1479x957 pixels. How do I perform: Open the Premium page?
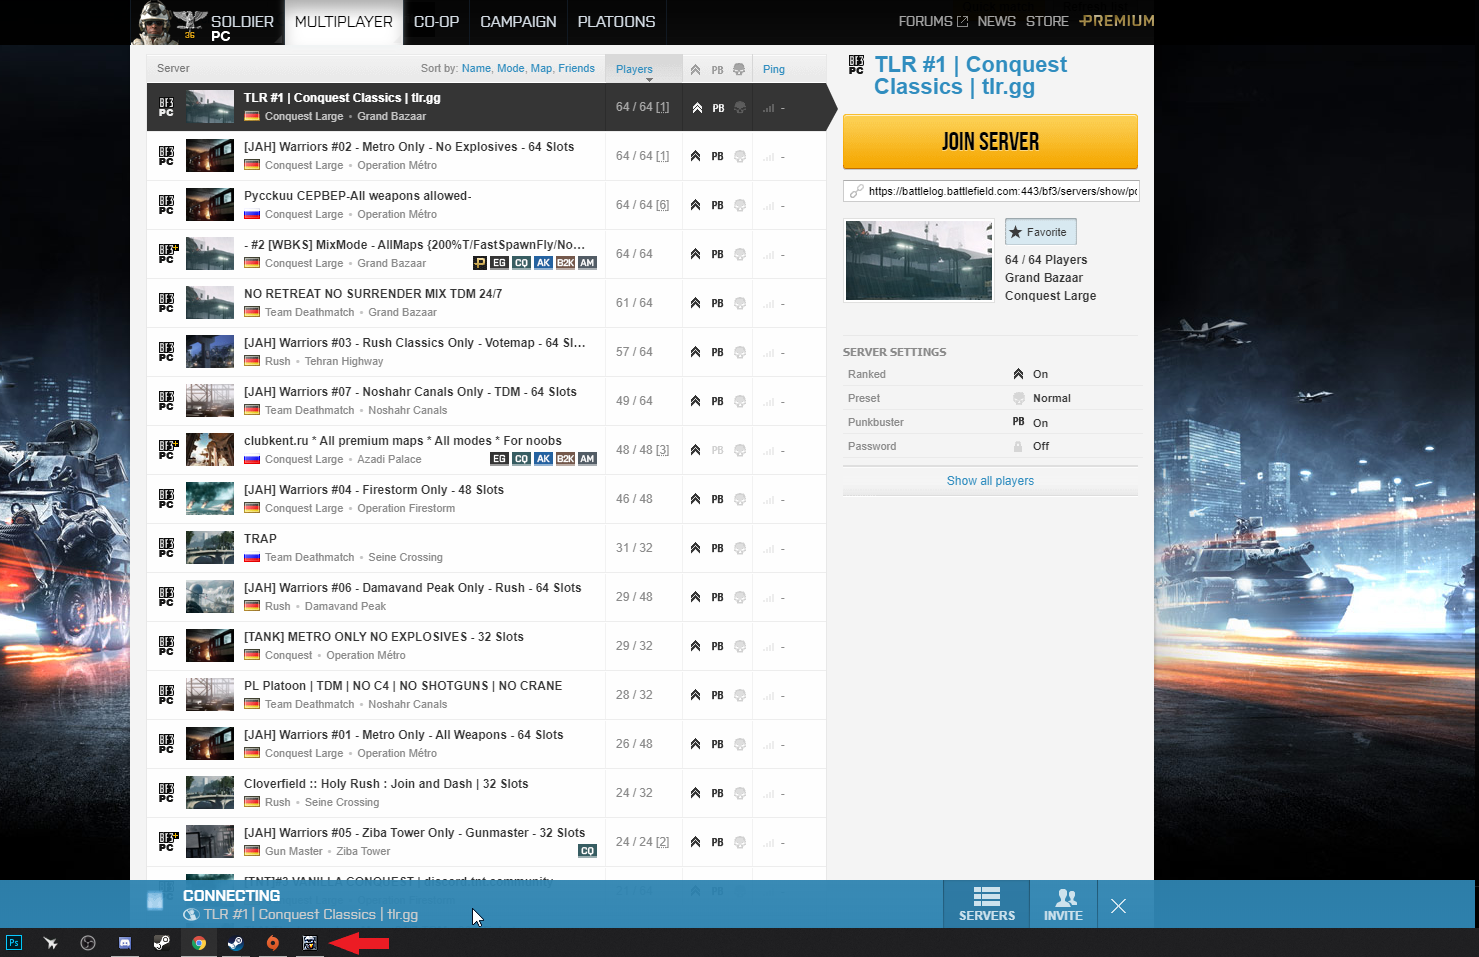tap(1117, 21)
